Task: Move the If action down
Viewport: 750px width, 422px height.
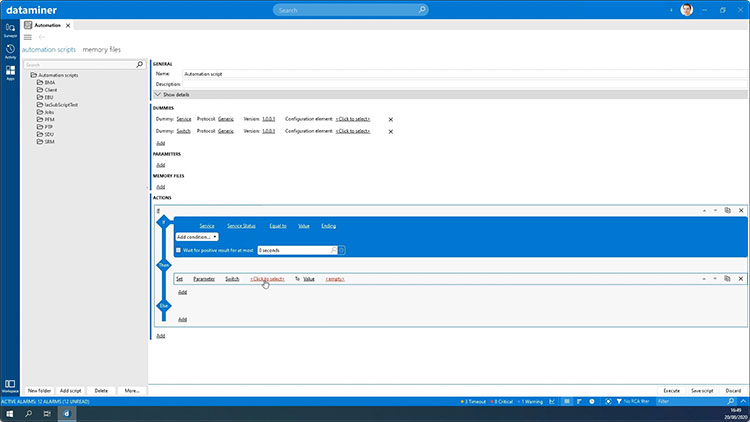Action: (x=715, y=211)
